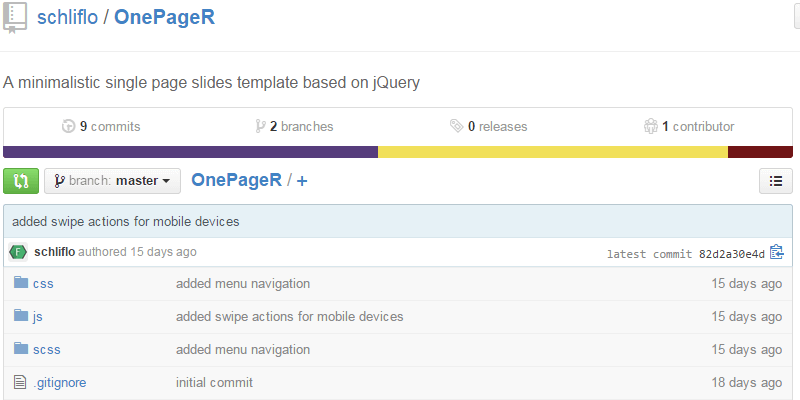Copy the latest commit SHA clipboard icon
Screen dimensions: 800x400
click(777, 252)
